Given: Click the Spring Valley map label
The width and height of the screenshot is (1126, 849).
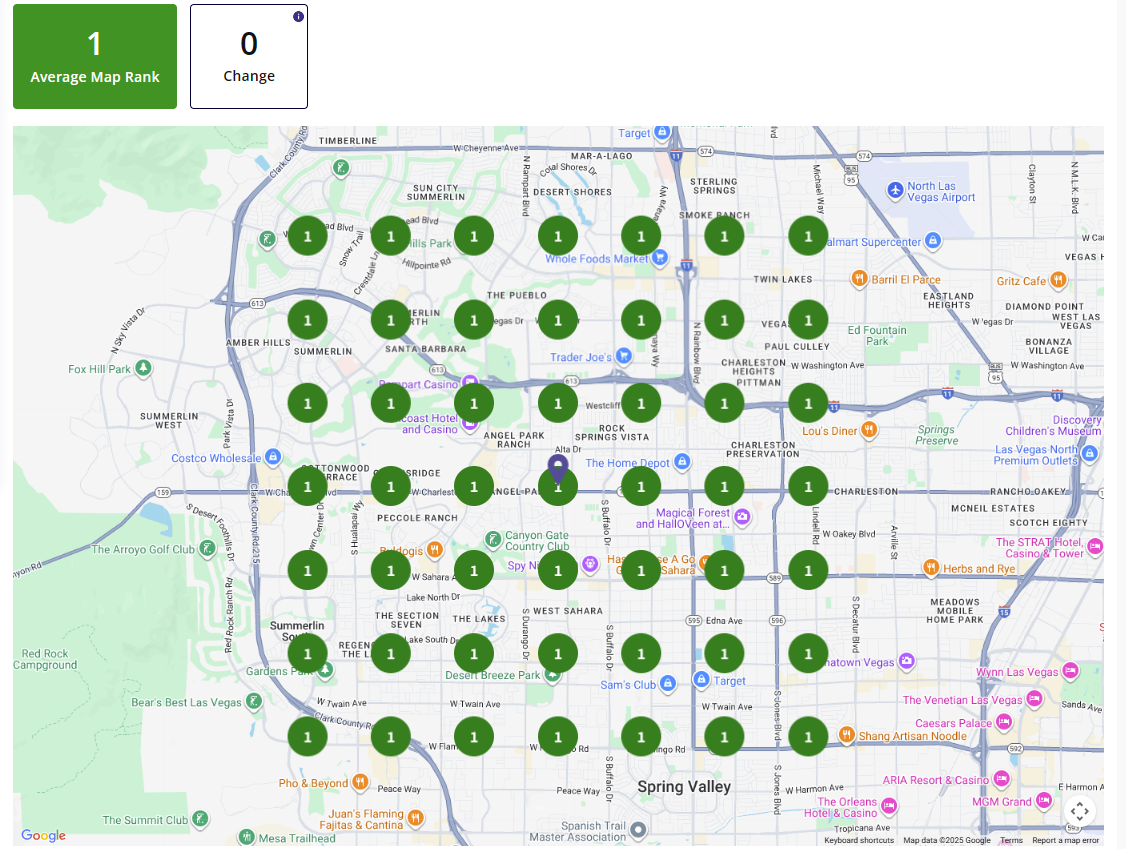Looking at the screenshot, I should [684, 787].
